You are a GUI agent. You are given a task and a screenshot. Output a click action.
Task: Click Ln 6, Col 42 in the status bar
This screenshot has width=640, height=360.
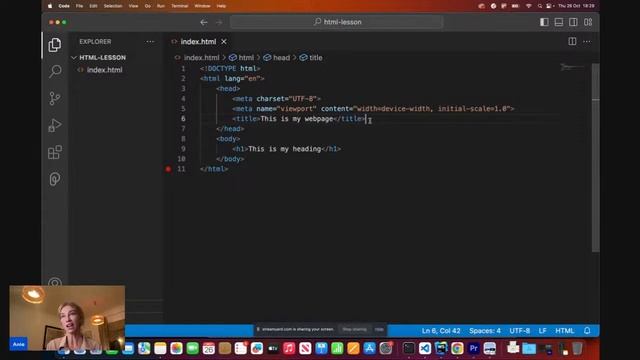441,331
